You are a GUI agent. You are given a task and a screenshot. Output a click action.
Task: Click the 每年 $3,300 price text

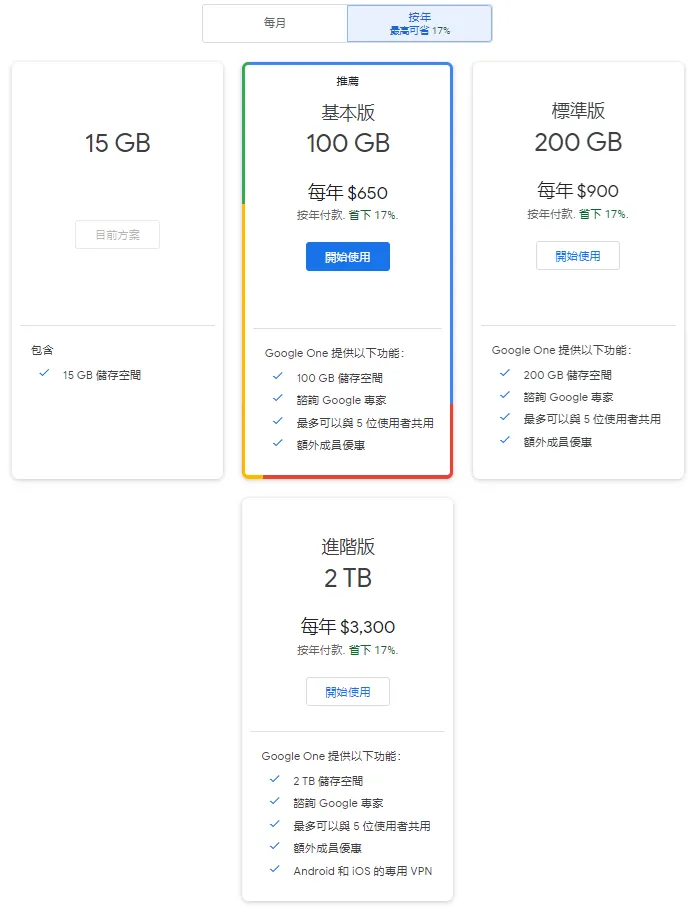tap(347, 627)
